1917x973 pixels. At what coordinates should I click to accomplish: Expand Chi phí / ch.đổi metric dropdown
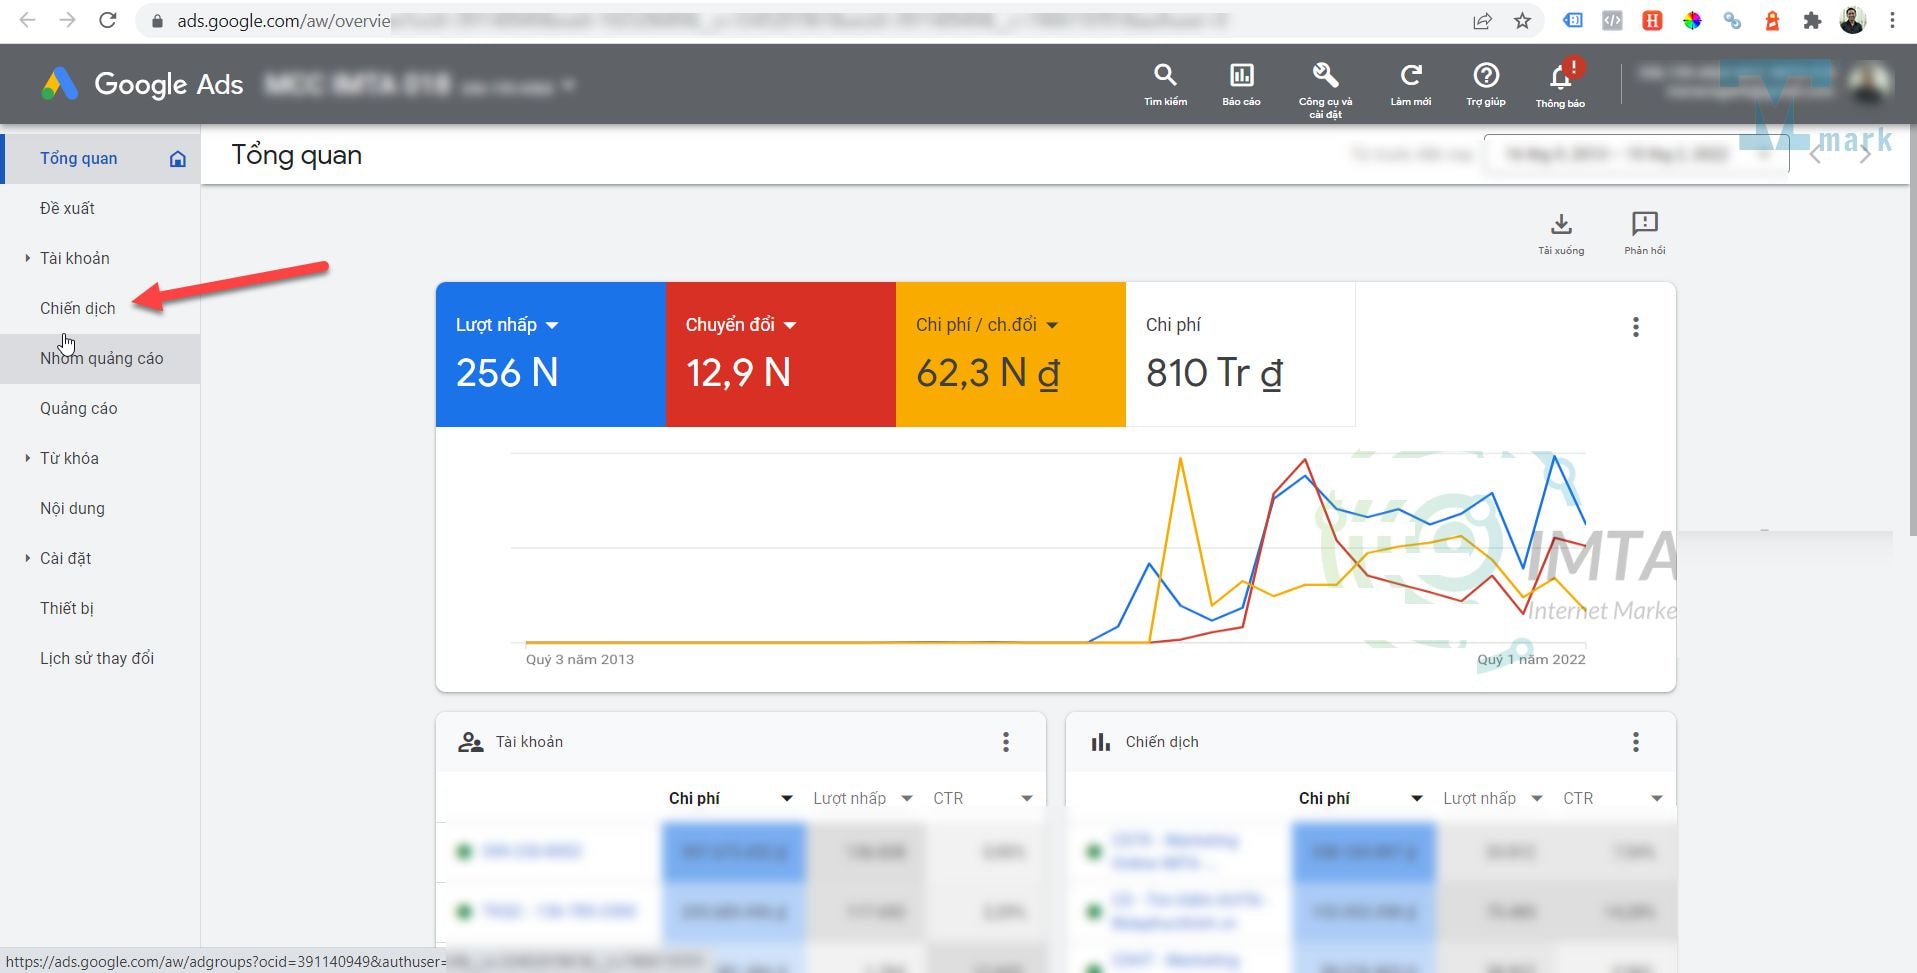tap(1052, 326)
